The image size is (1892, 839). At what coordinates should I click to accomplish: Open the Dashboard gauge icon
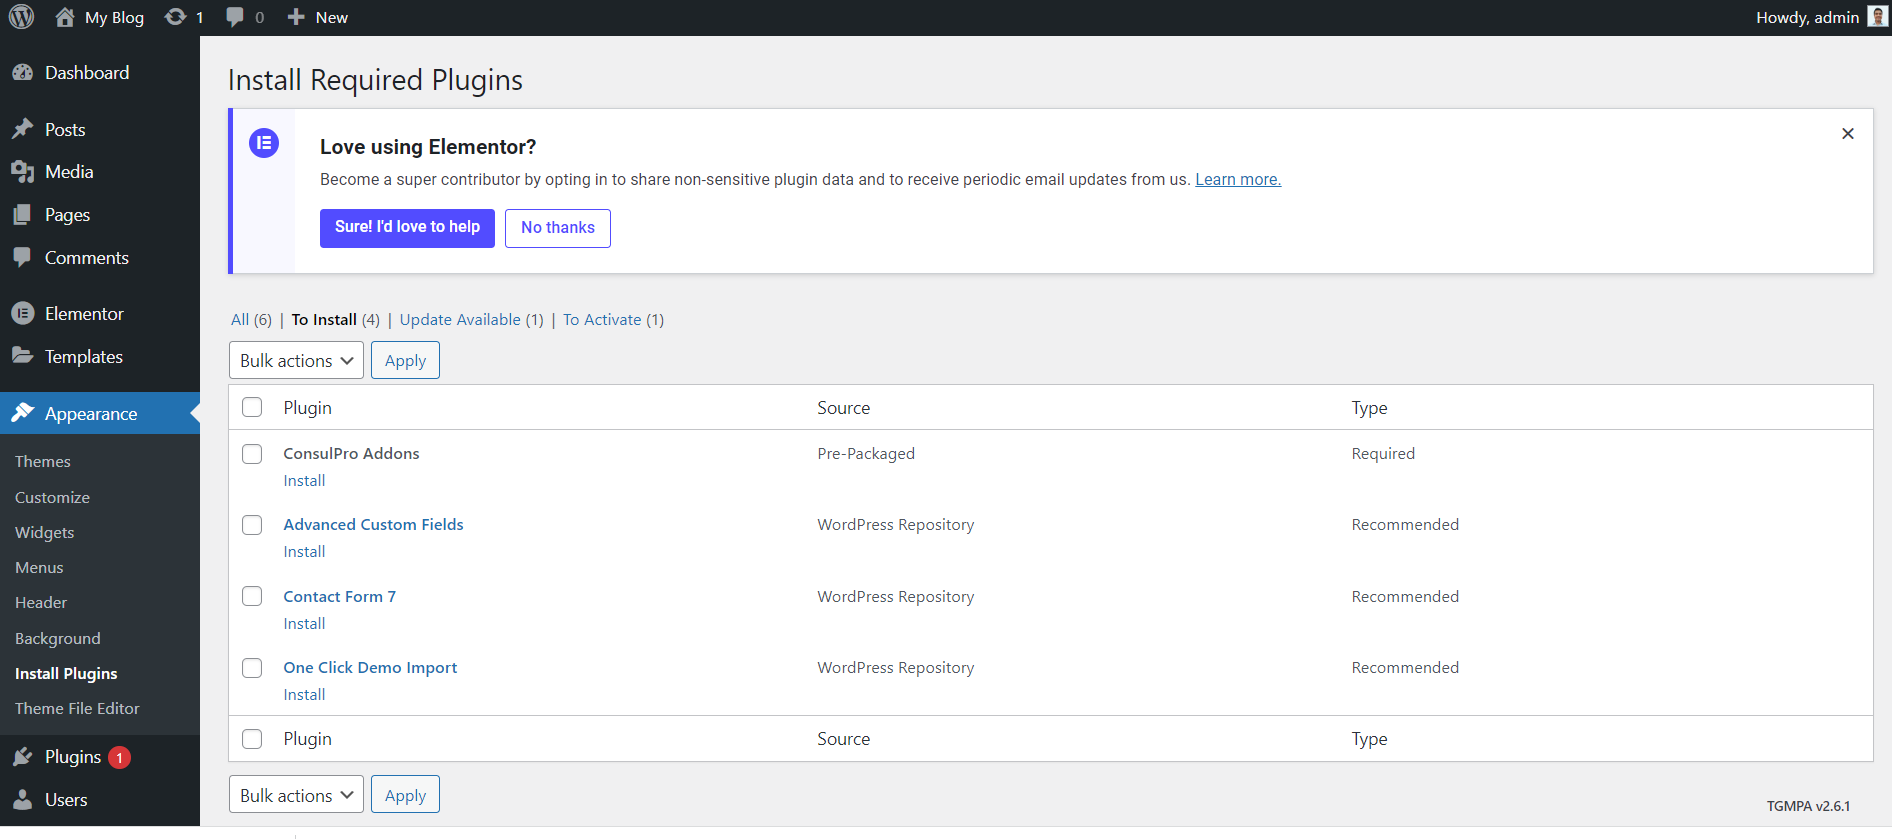click(22, 73)
